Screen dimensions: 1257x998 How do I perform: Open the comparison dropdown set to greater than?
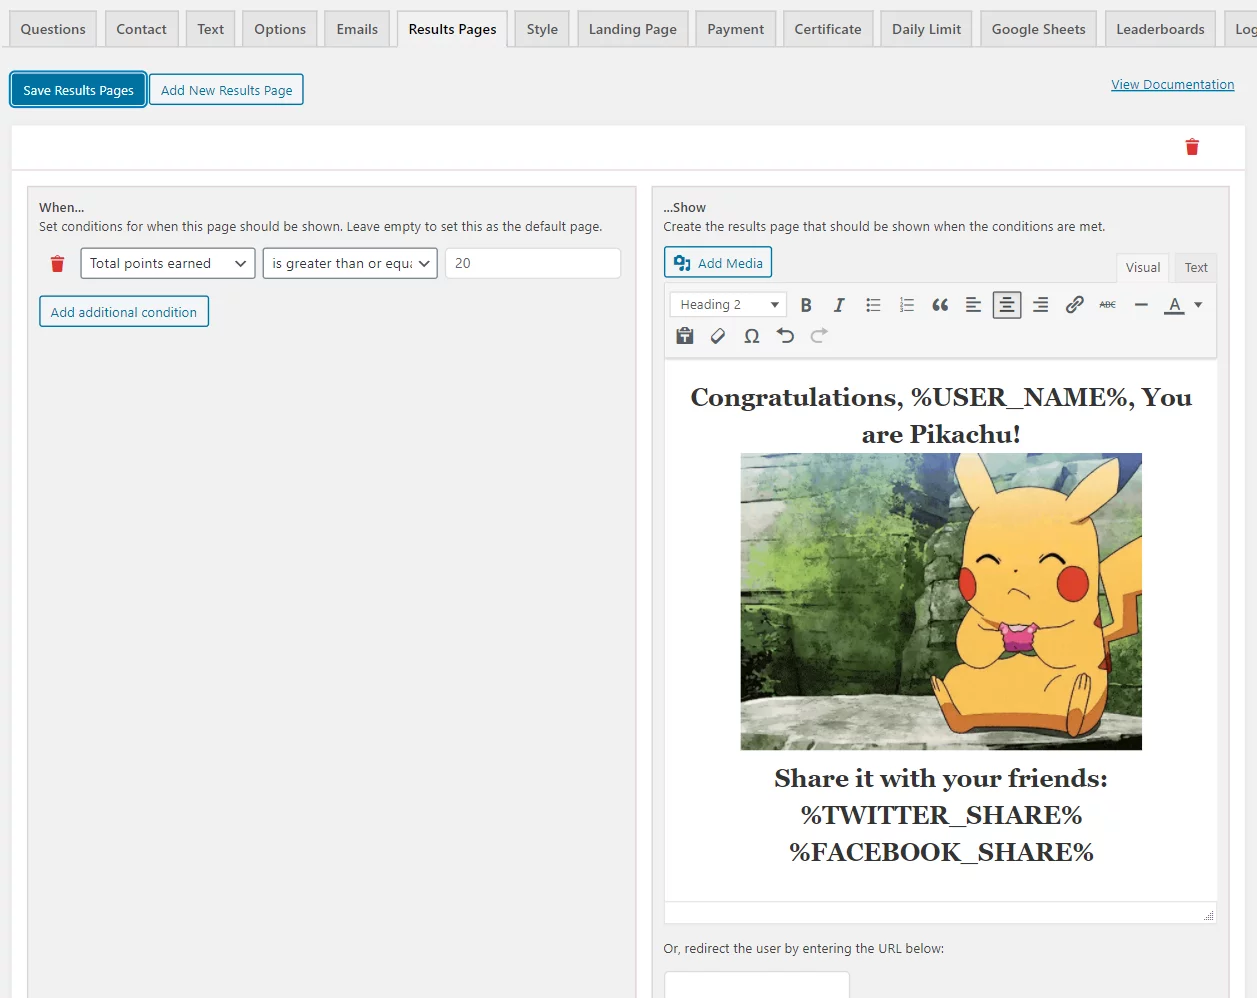point(349,263)
